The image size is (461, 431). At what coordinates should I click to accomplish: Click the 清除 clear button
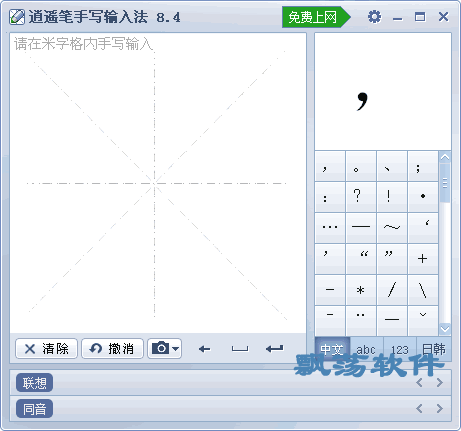46,349
